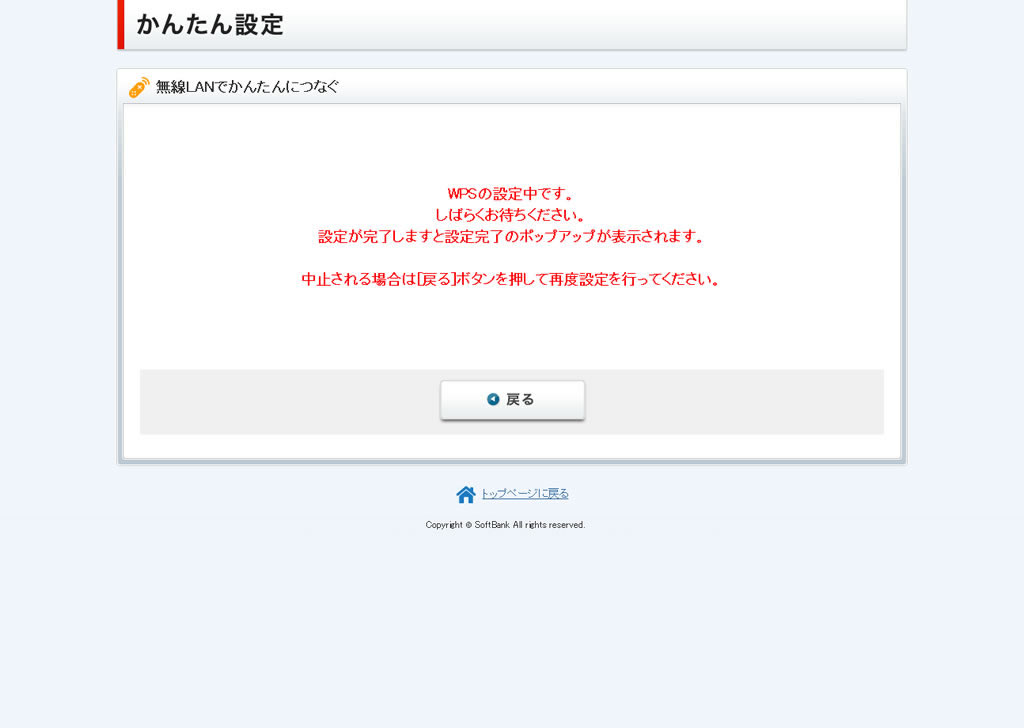Click the しばらくお待ちください message line
Image resolution: width=1024 pixels, height=728 pixels.
coord(511,215)
